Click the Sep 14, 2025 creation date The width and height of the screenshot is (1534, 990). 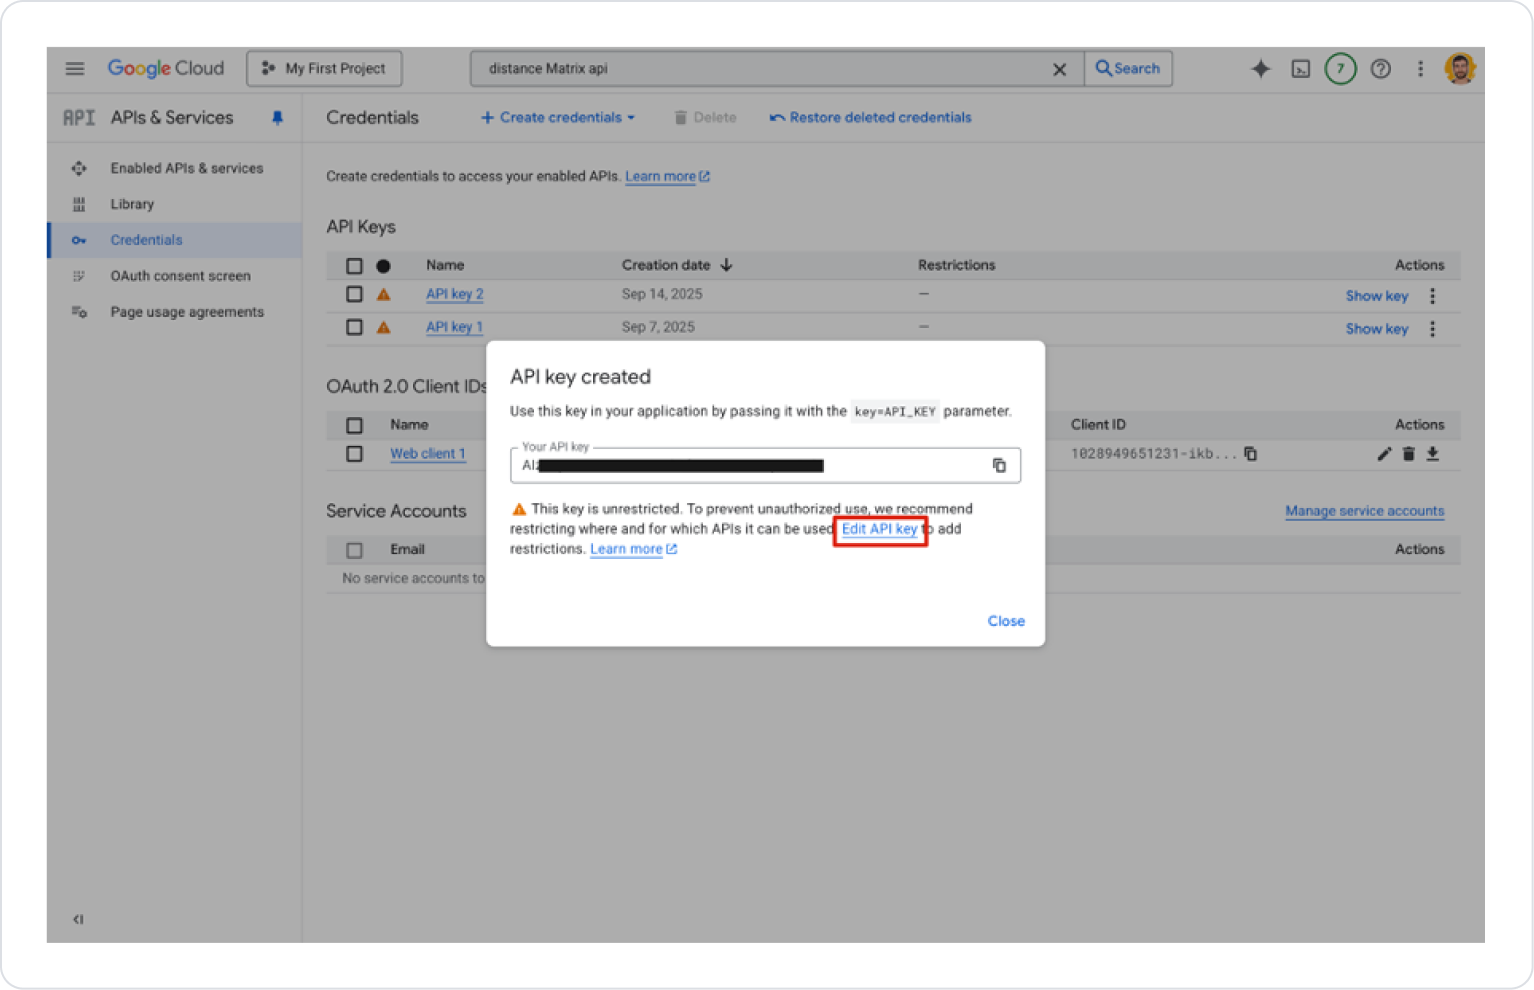[662, 294]
